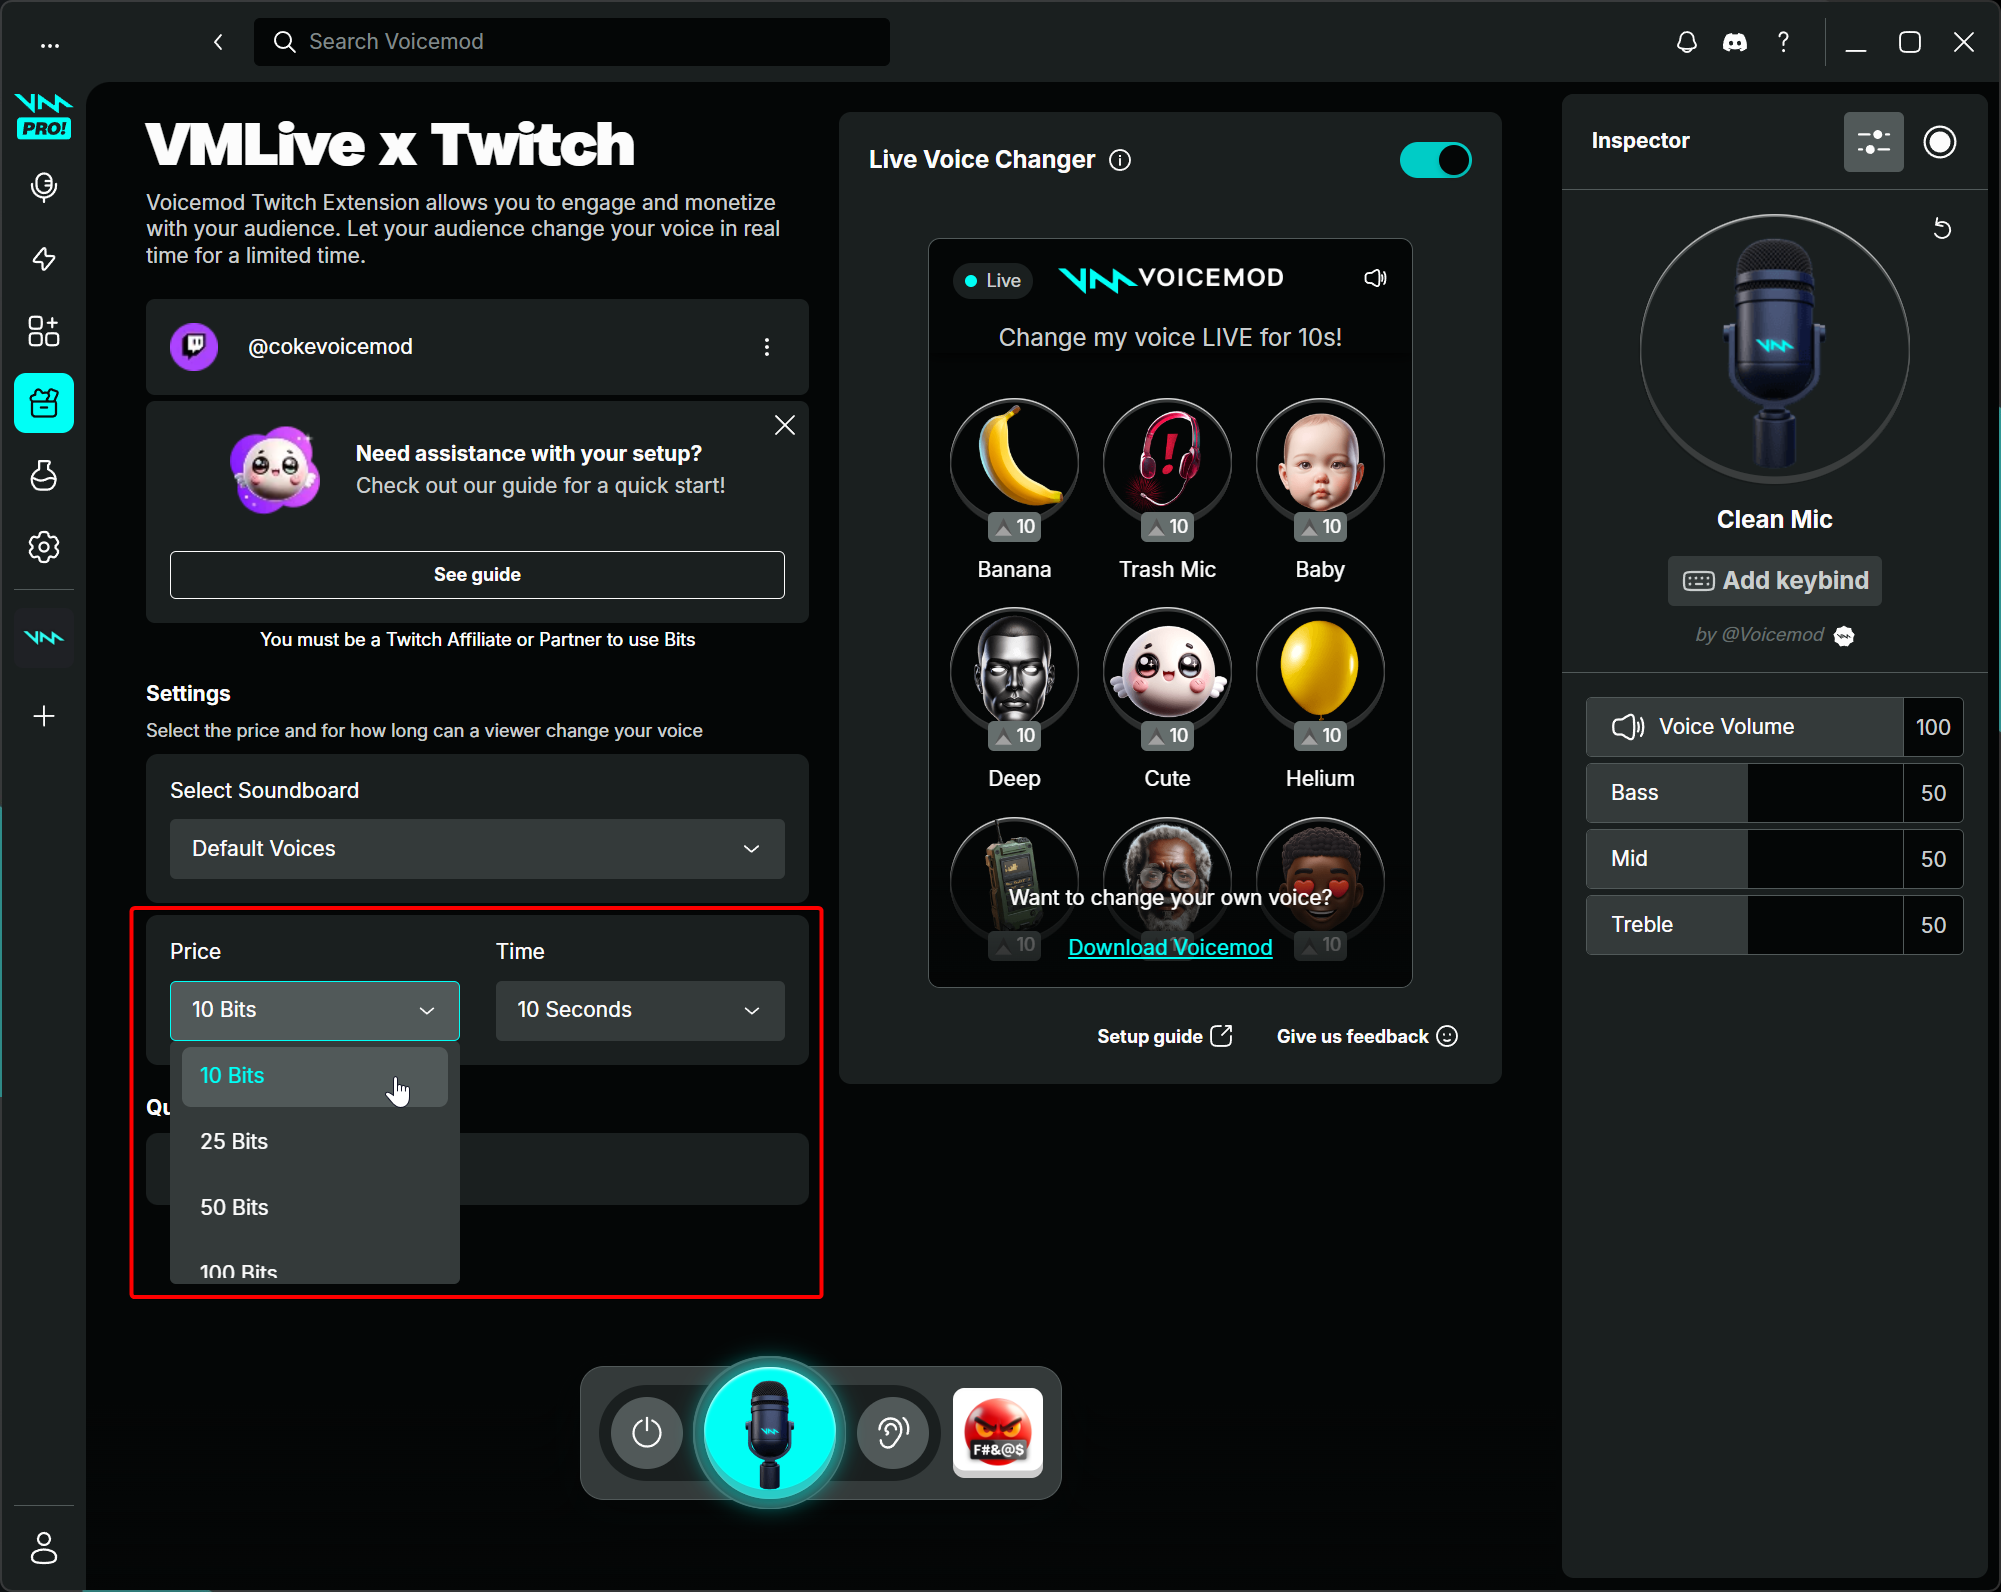Click the See guide button
This screenshot has width=2001, height=1592.
[x=477, y=575]
